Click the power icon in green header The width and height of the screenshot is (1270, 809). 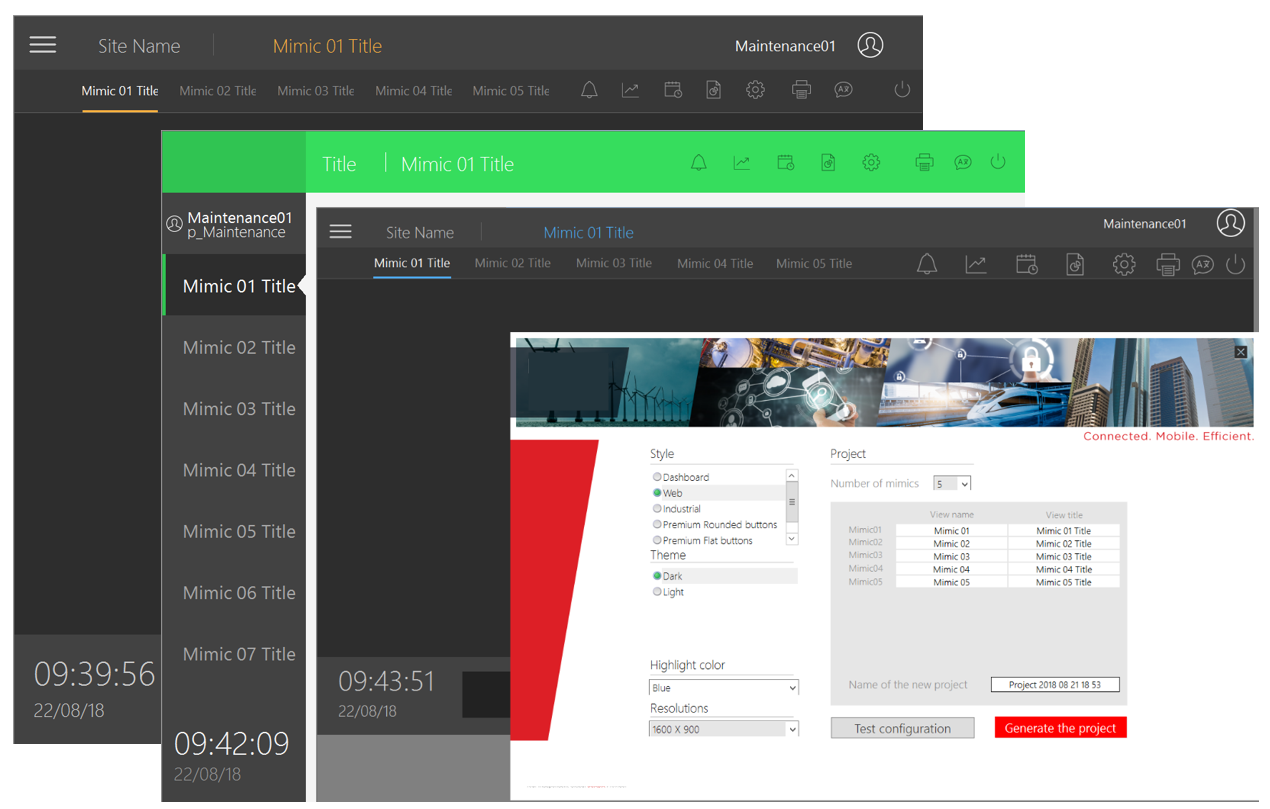(x=997, y=162)
